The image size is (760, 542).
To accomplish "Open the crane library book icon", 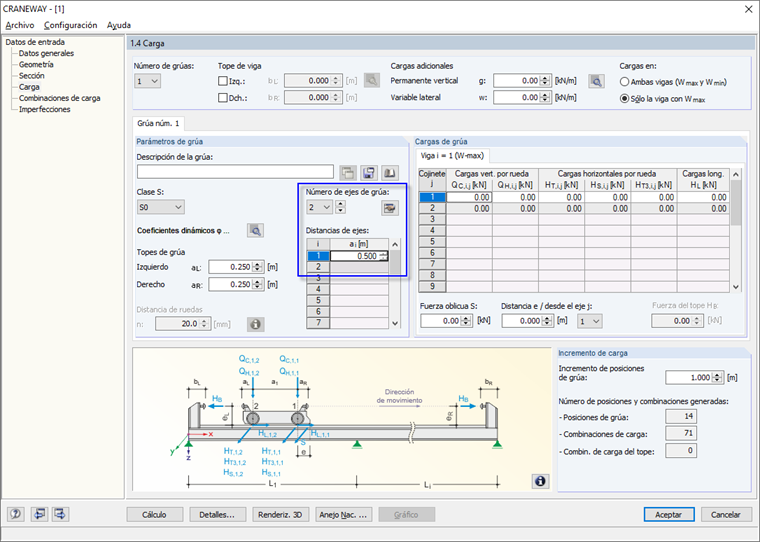I will click(x=389, y=172).
